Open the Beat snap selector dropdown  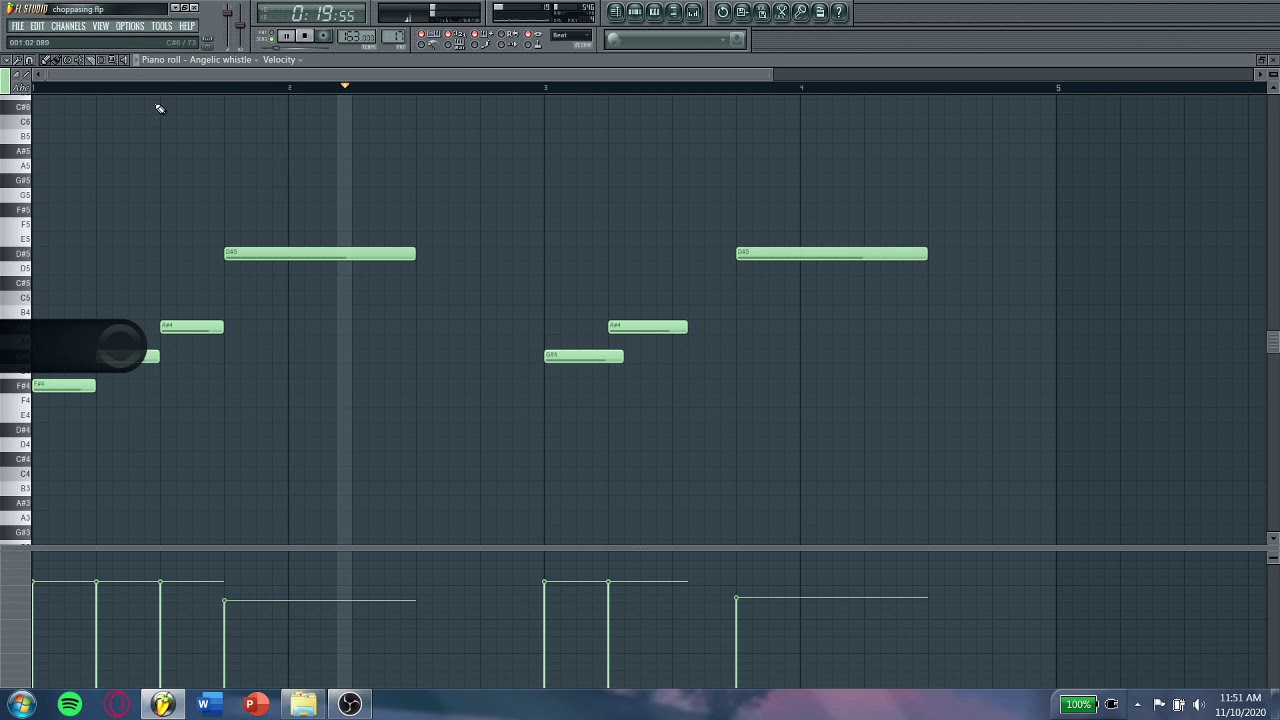click(571, 35)
